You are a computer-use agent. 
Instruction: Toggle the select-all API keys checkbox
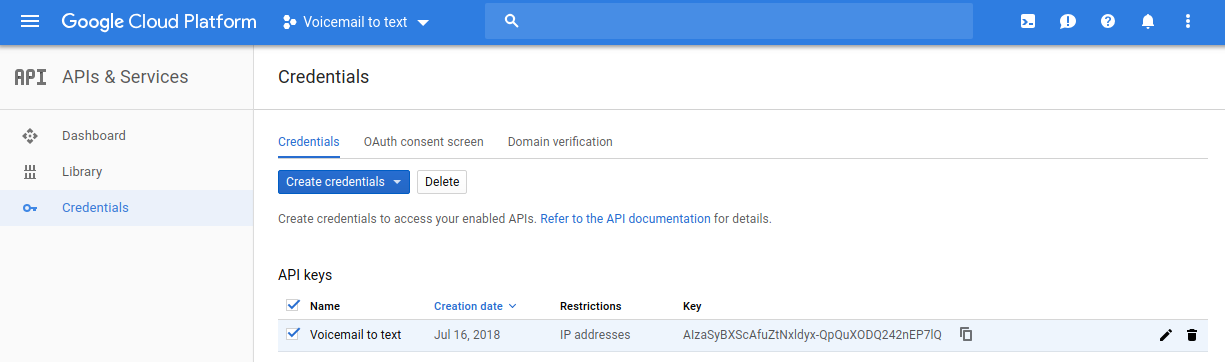coord(293,305)
